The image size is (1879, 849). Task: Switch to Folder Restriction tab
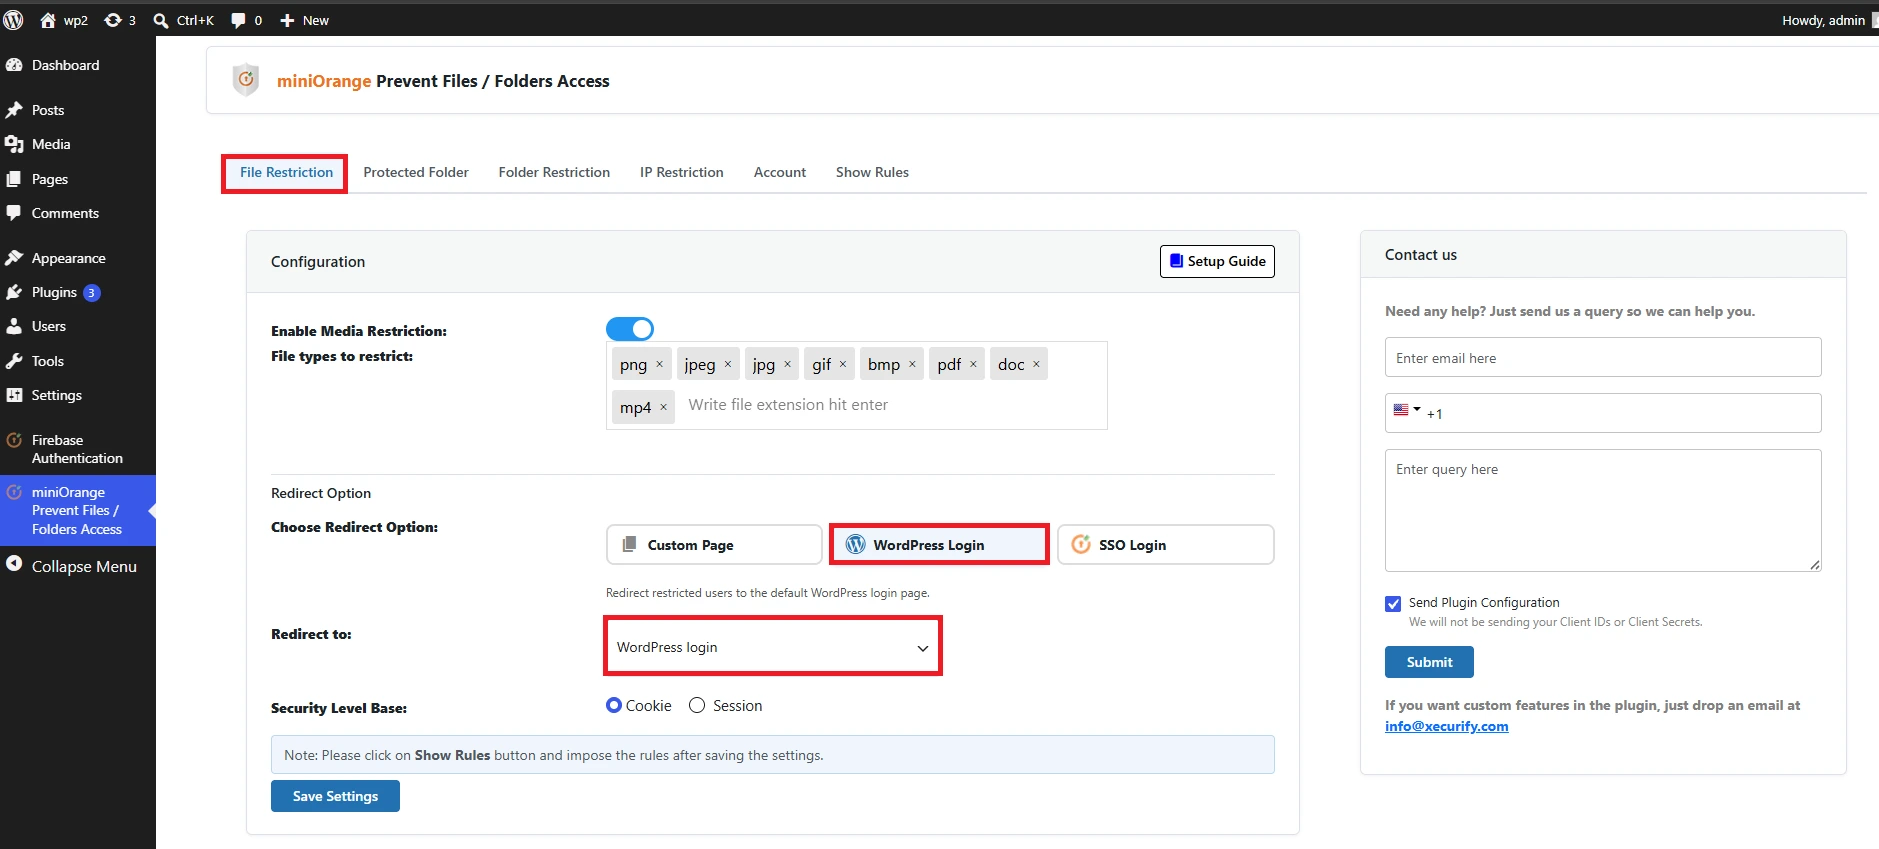pos(554,172)
